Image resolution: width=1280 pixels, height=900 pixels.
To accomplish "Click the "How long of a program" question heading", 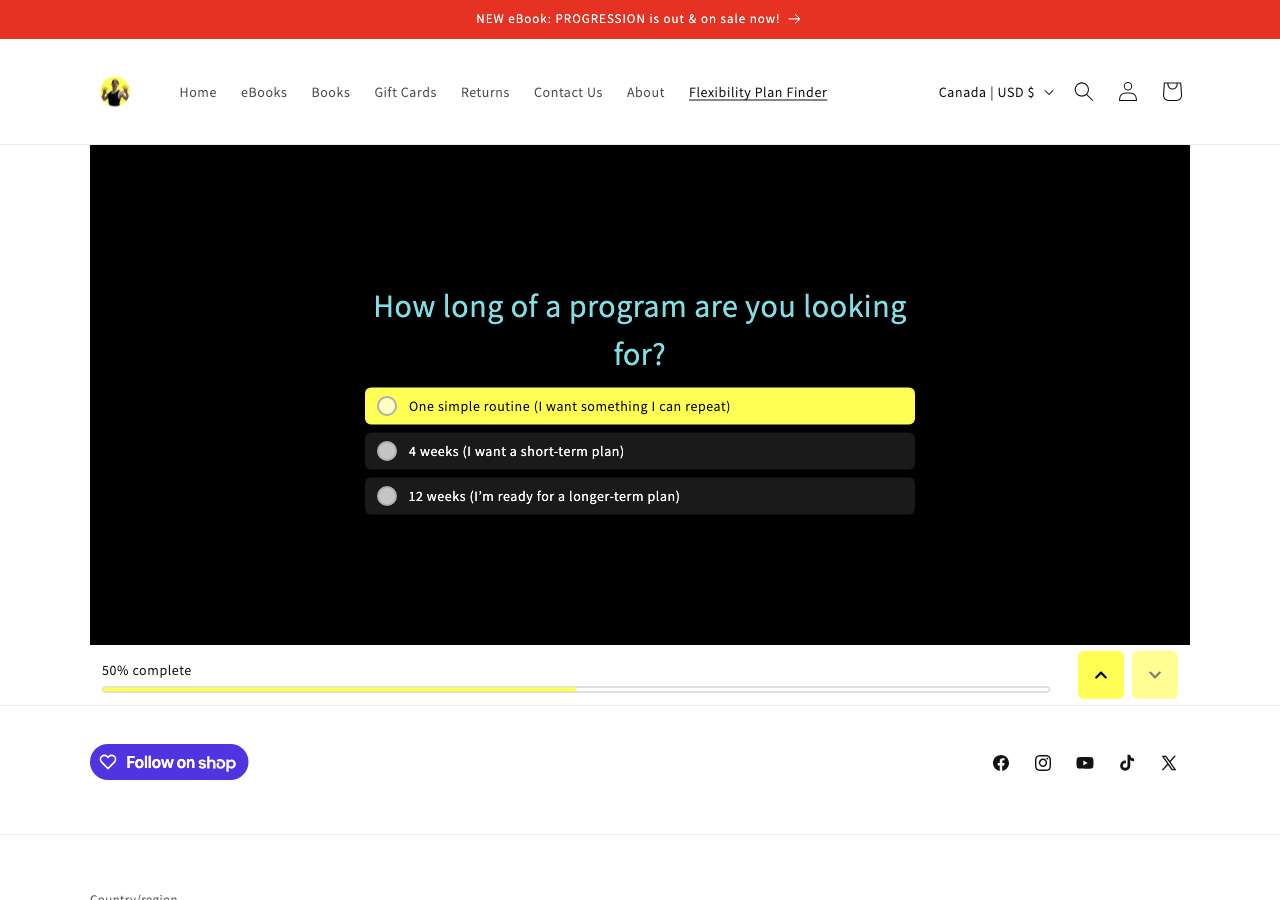I will (640, 329).
